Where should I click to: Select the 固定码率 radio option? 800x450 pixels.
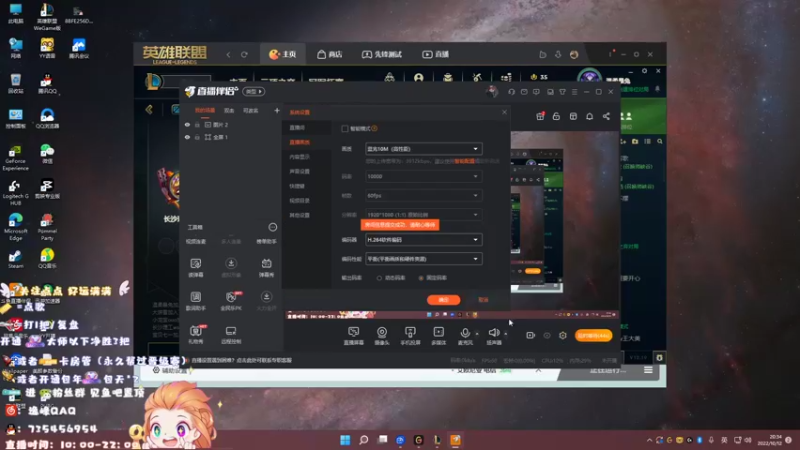tap(421, 278)
